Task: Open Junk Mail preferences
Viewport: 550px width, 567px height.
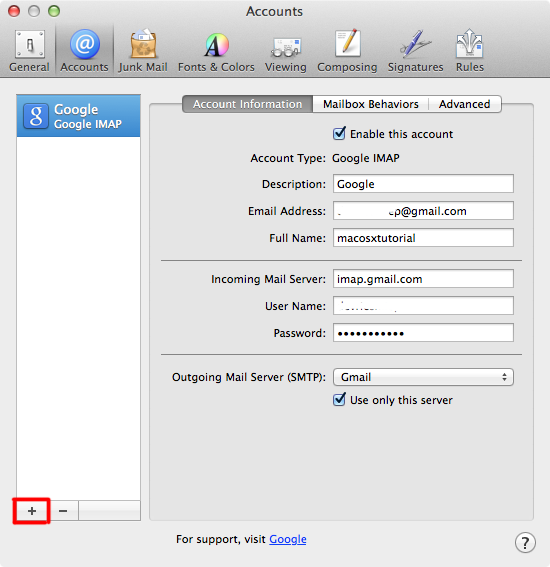Action: (x=143, y=51)
